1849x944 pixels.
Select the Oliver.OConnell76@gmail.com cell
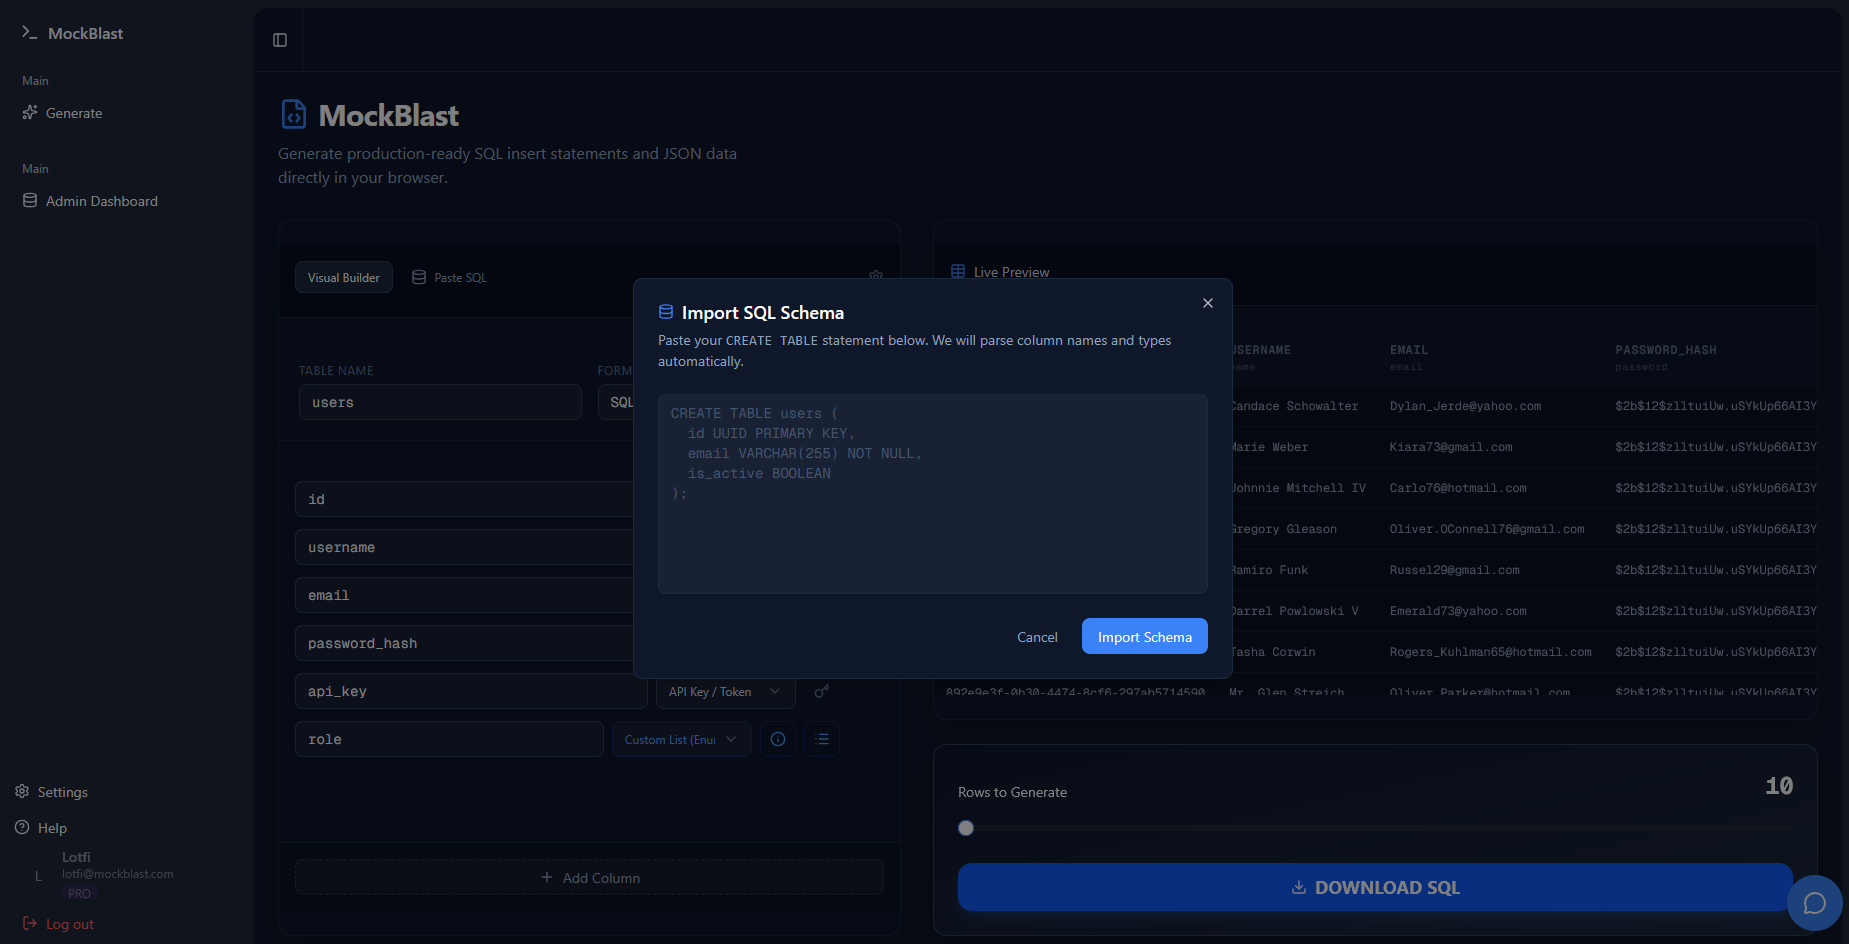(1487, 529)
